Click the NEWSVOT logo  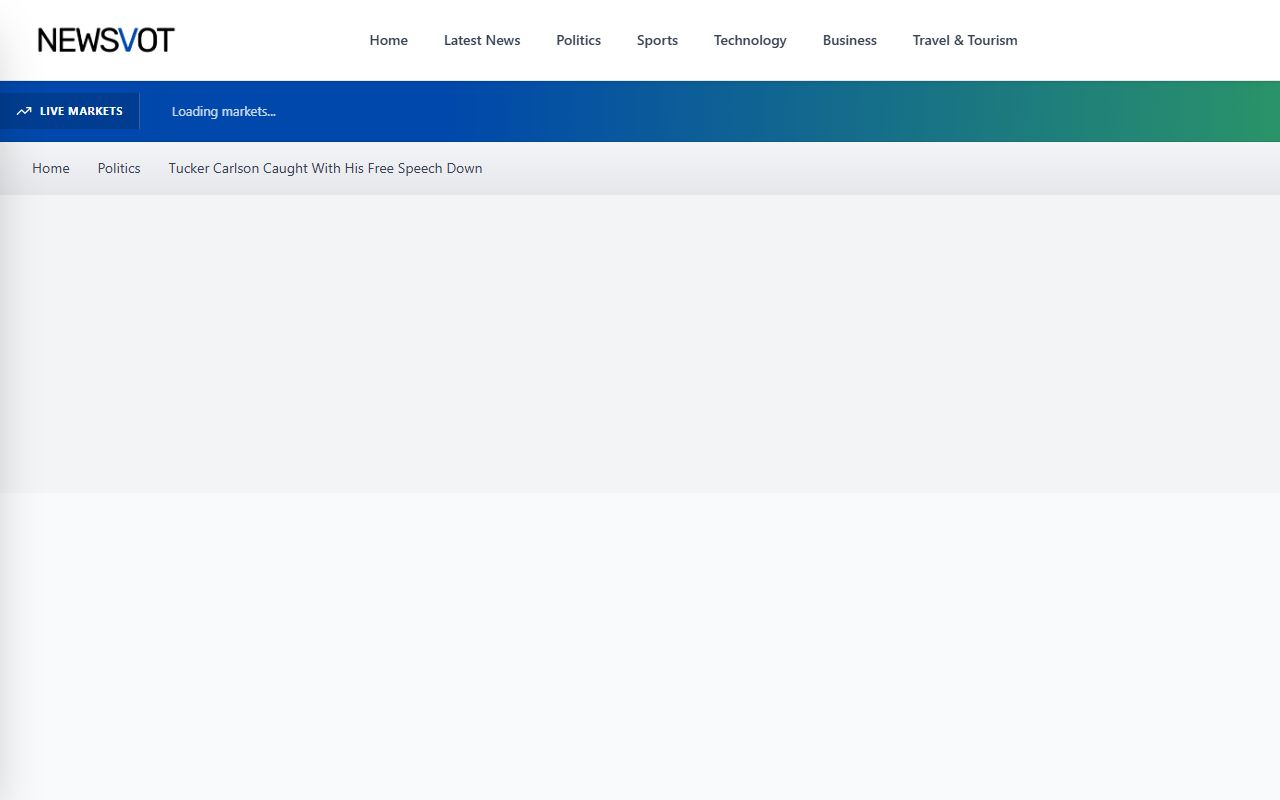[x=106, y=40]
